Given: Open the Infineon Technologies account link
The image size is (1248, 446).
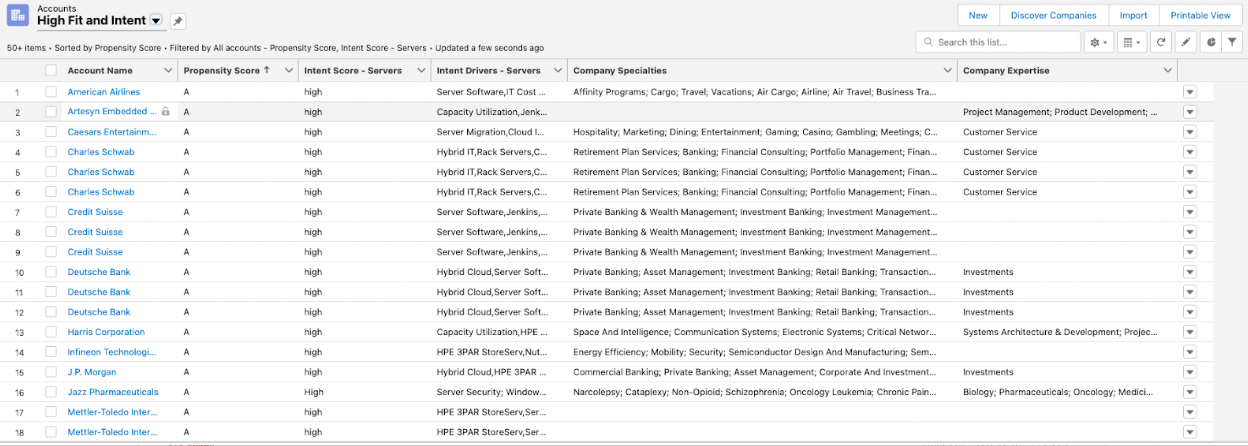Looking at the screenshot, I should [x=112, y=352].
